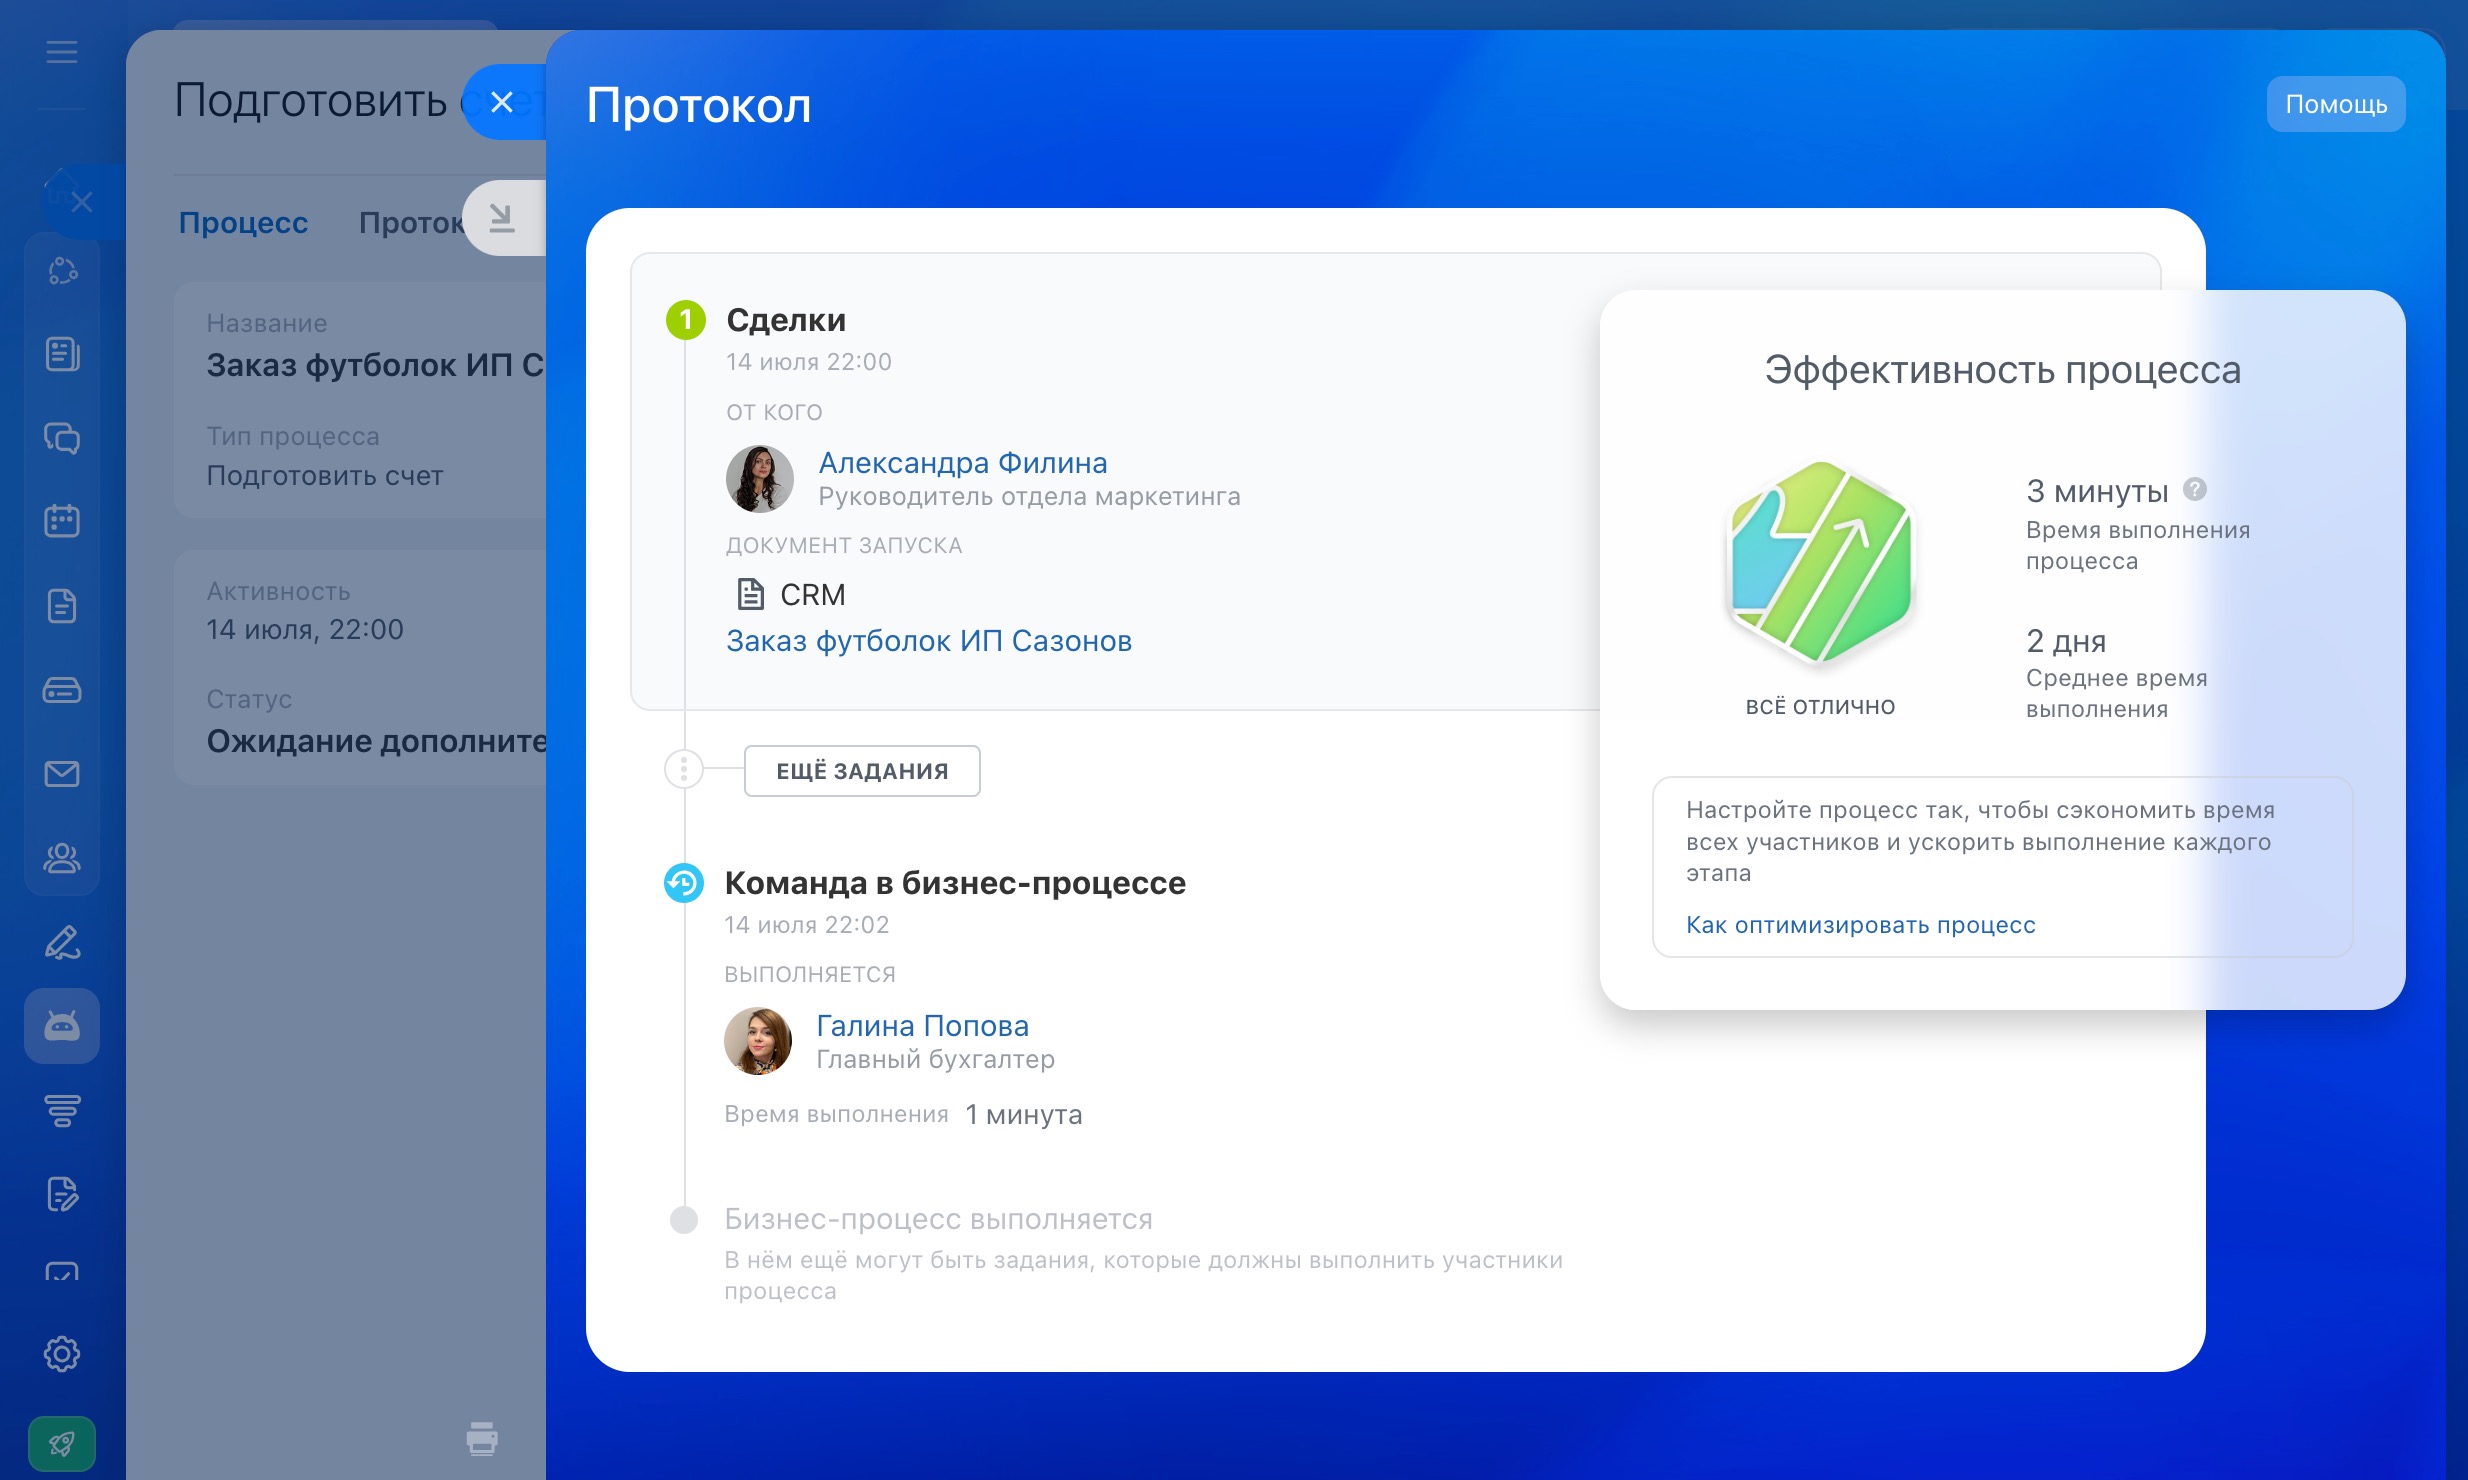Click Команда в бизнес-процессе heading
The height and width of the screenshot is (1480, 2468).
coord(955,883)
